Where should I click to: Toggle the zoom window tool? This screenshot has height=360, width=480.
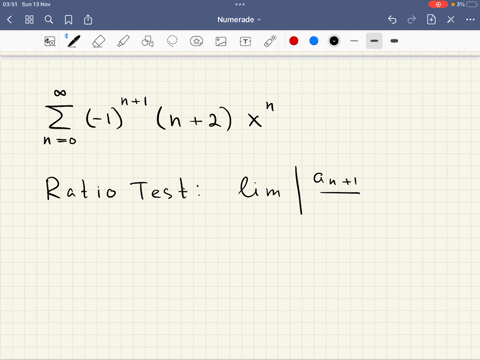point(50,41)
